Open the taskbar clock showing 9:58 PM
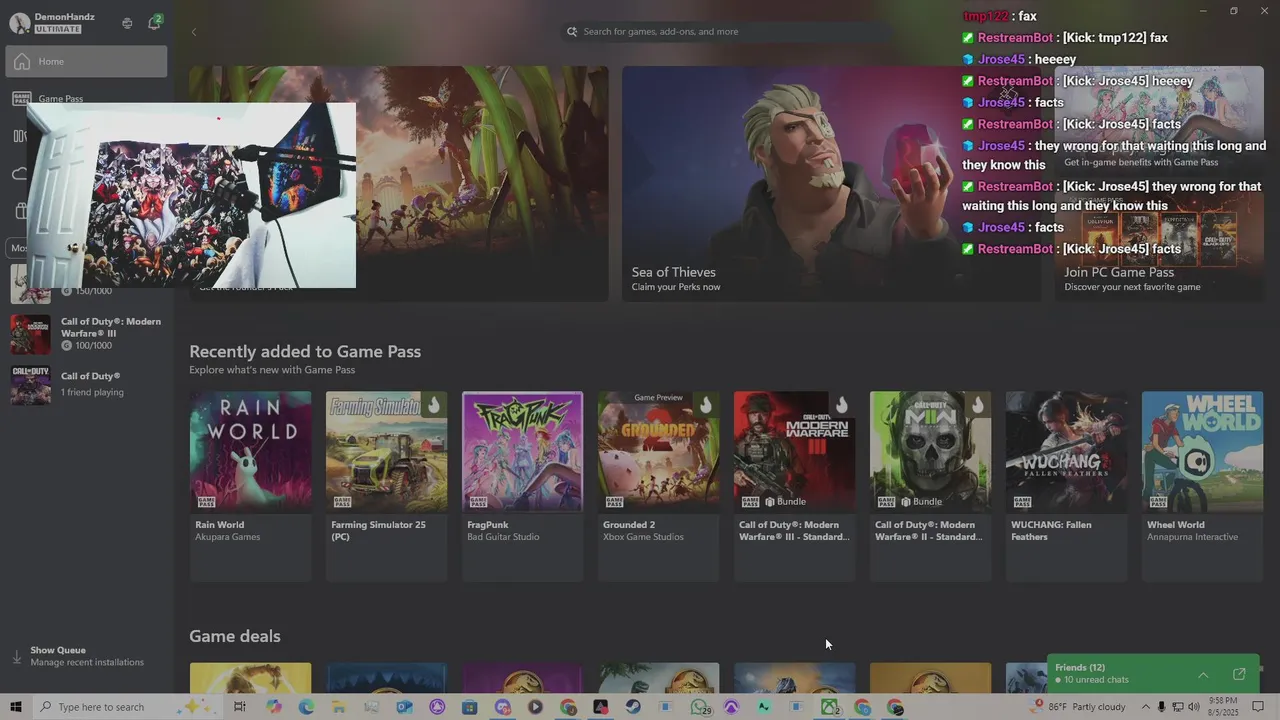Screen dimensions: 1280x720 1223,707
